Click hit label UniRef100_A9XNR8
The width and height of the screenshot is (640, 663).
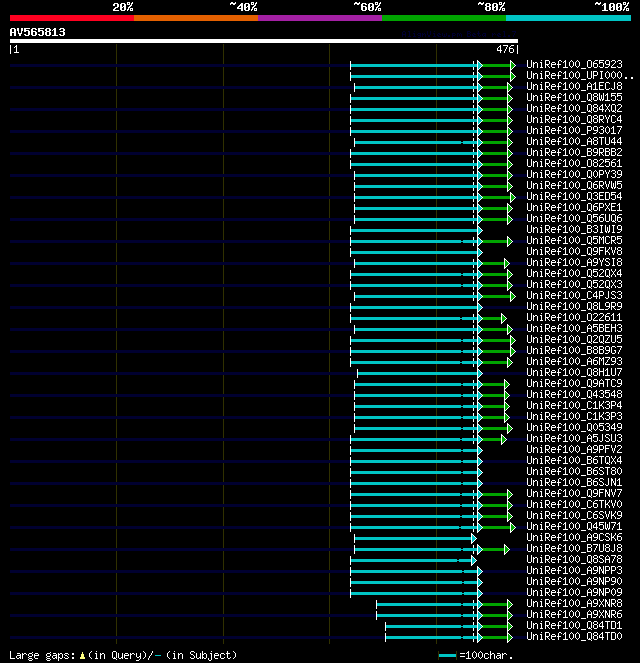coord(574,603)
